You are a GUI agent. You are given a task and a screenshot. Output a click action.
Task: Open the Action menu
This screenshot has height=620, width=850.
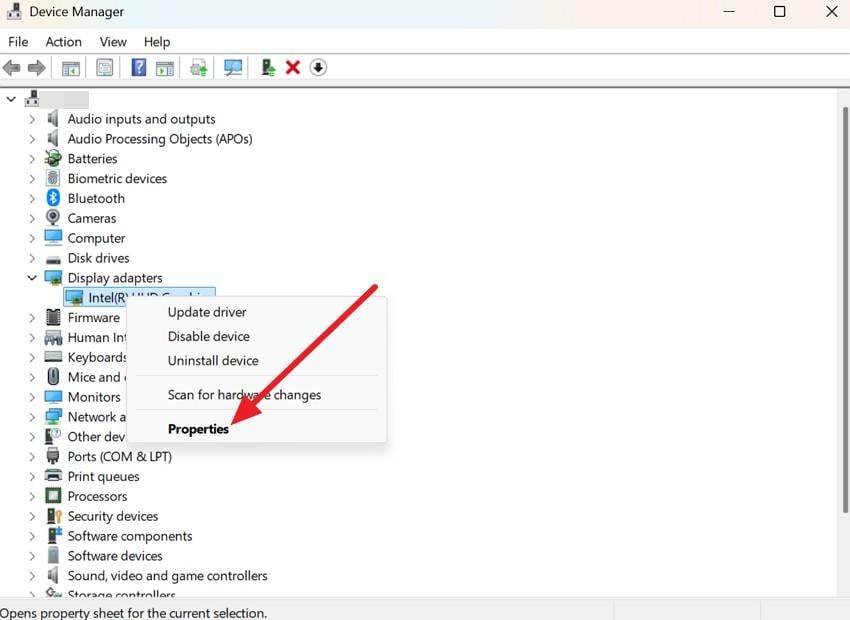(x=63, y=42)
